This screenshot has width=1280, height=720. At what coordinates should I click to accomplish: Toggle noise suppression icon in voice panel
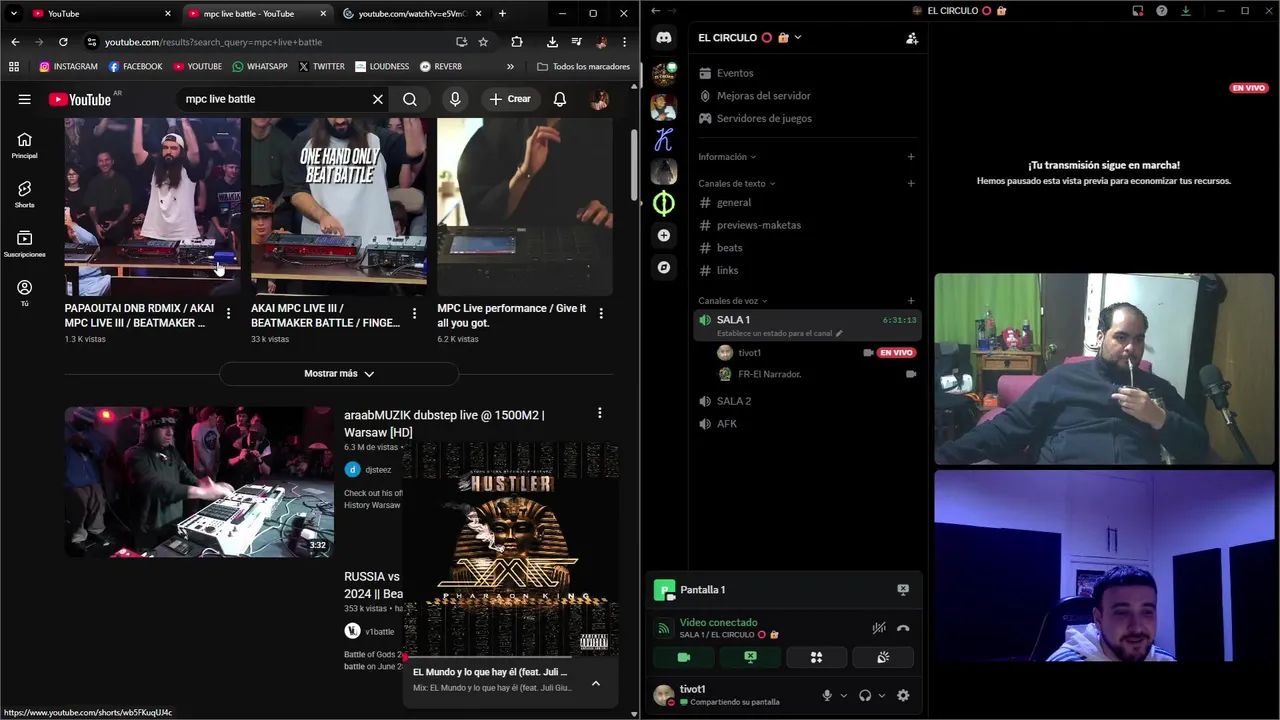[x=879, y=628]
